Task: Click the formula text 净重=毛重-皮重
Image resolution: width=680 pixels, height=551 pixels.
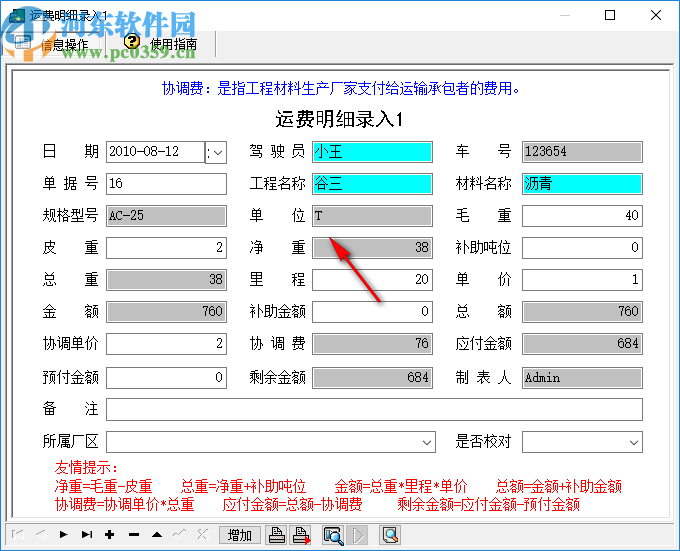Action: click(103, 486)
